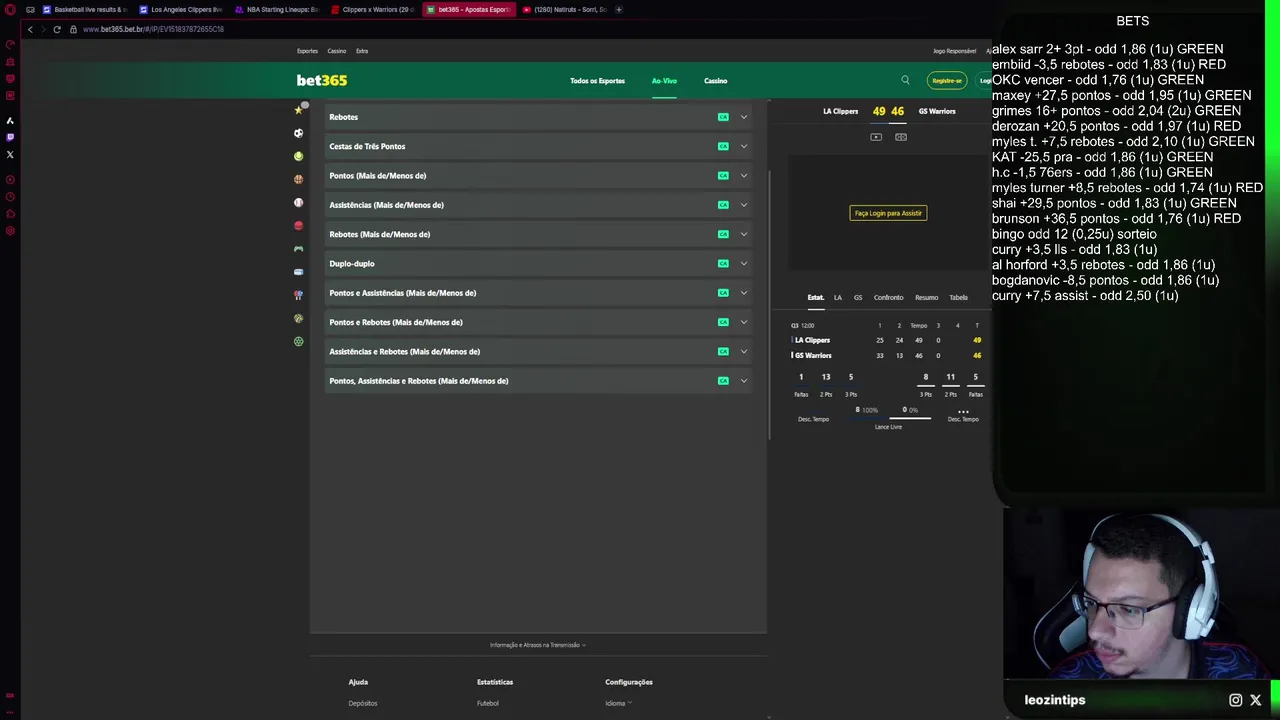1280x720 pixels.
Task: Select the Resumo tab
Action: pos(926,297)
